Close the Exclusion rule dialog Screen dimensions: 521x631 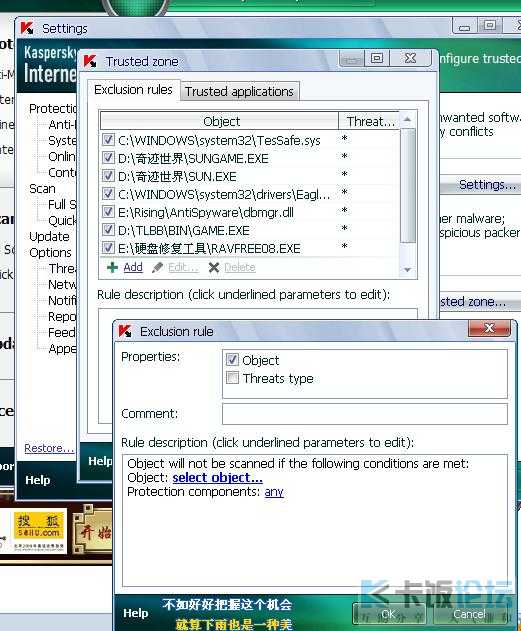pyautogui.click(x=489, y=328)
